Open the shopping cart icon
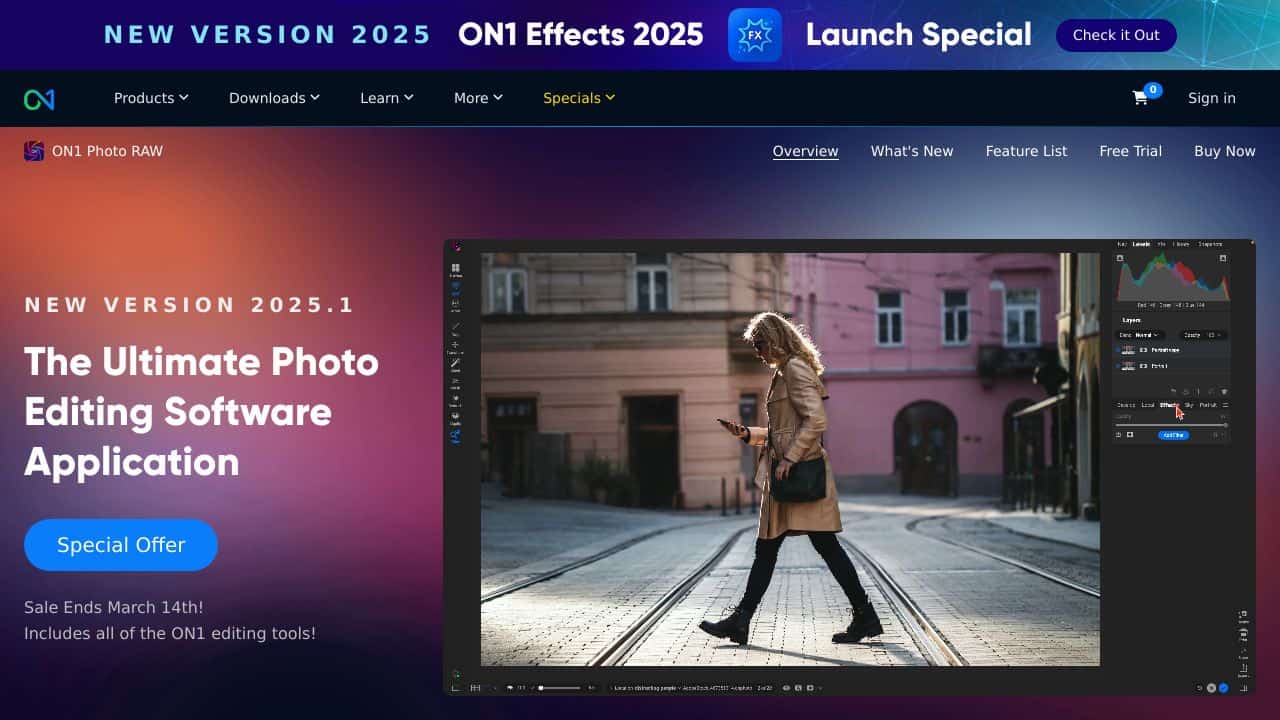1280x720 pixels. [1140, 98]
